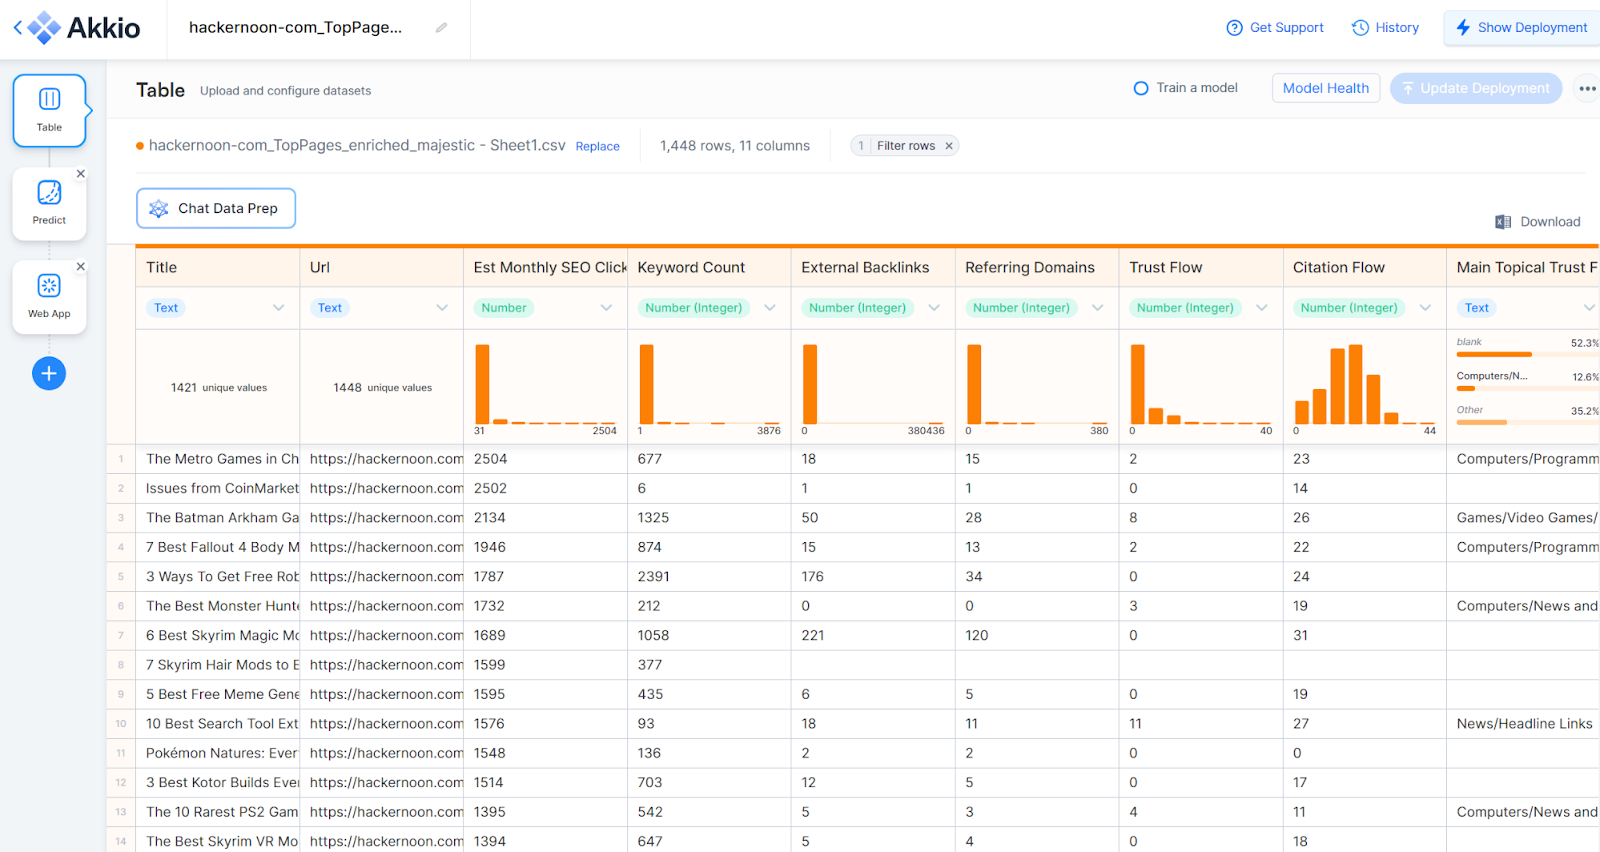Open the Predict step icon
Image resolution: width=1600 pixels, height=852 pixels.
point(49,193)
